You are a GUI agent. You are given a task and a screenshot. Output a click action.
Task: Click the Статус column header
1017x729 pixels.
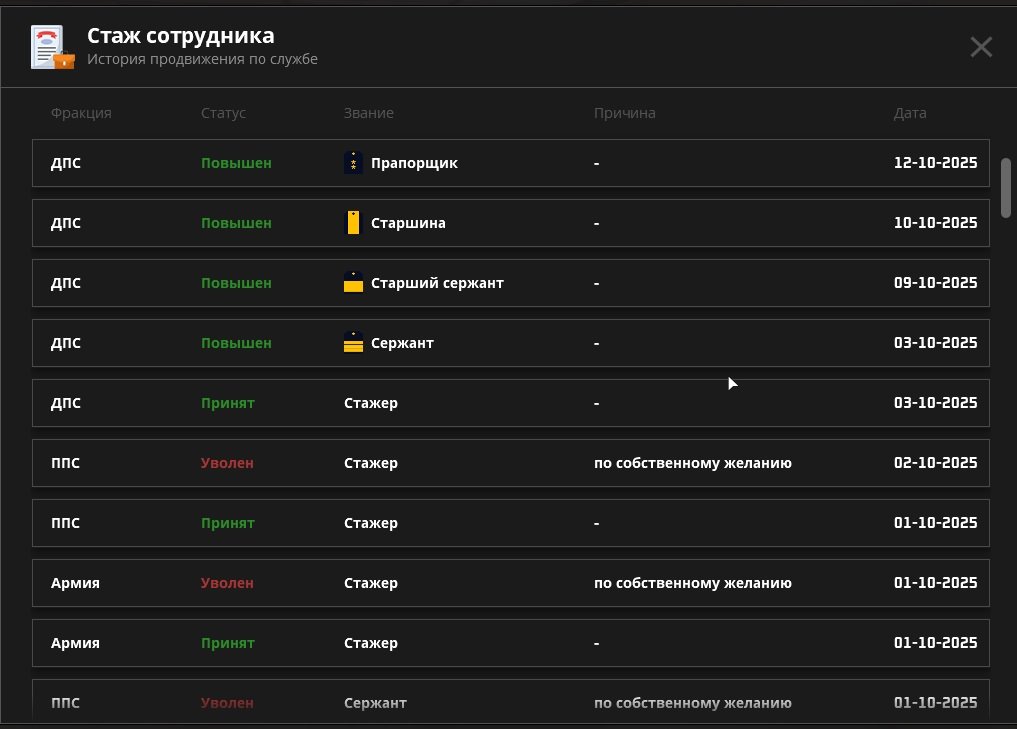click(223, 113)
